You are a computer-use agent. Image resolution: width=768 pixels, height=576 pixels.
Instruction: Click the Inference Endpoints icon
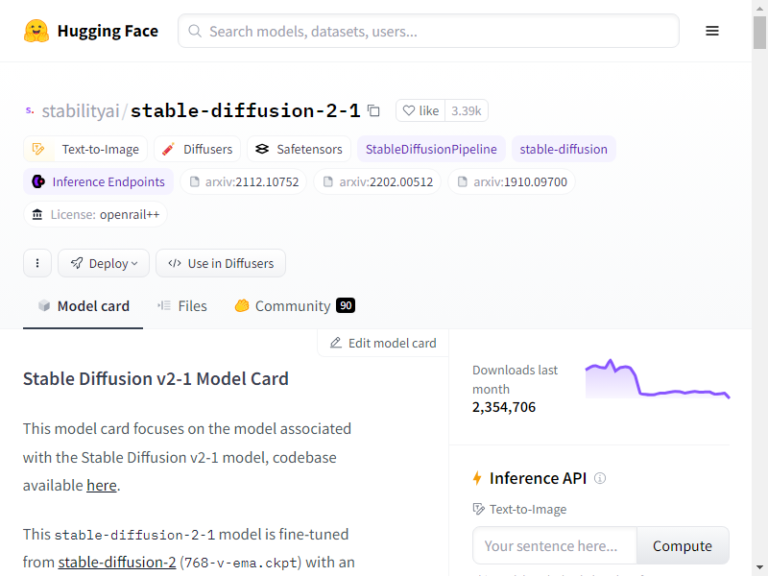click(38, 182)
